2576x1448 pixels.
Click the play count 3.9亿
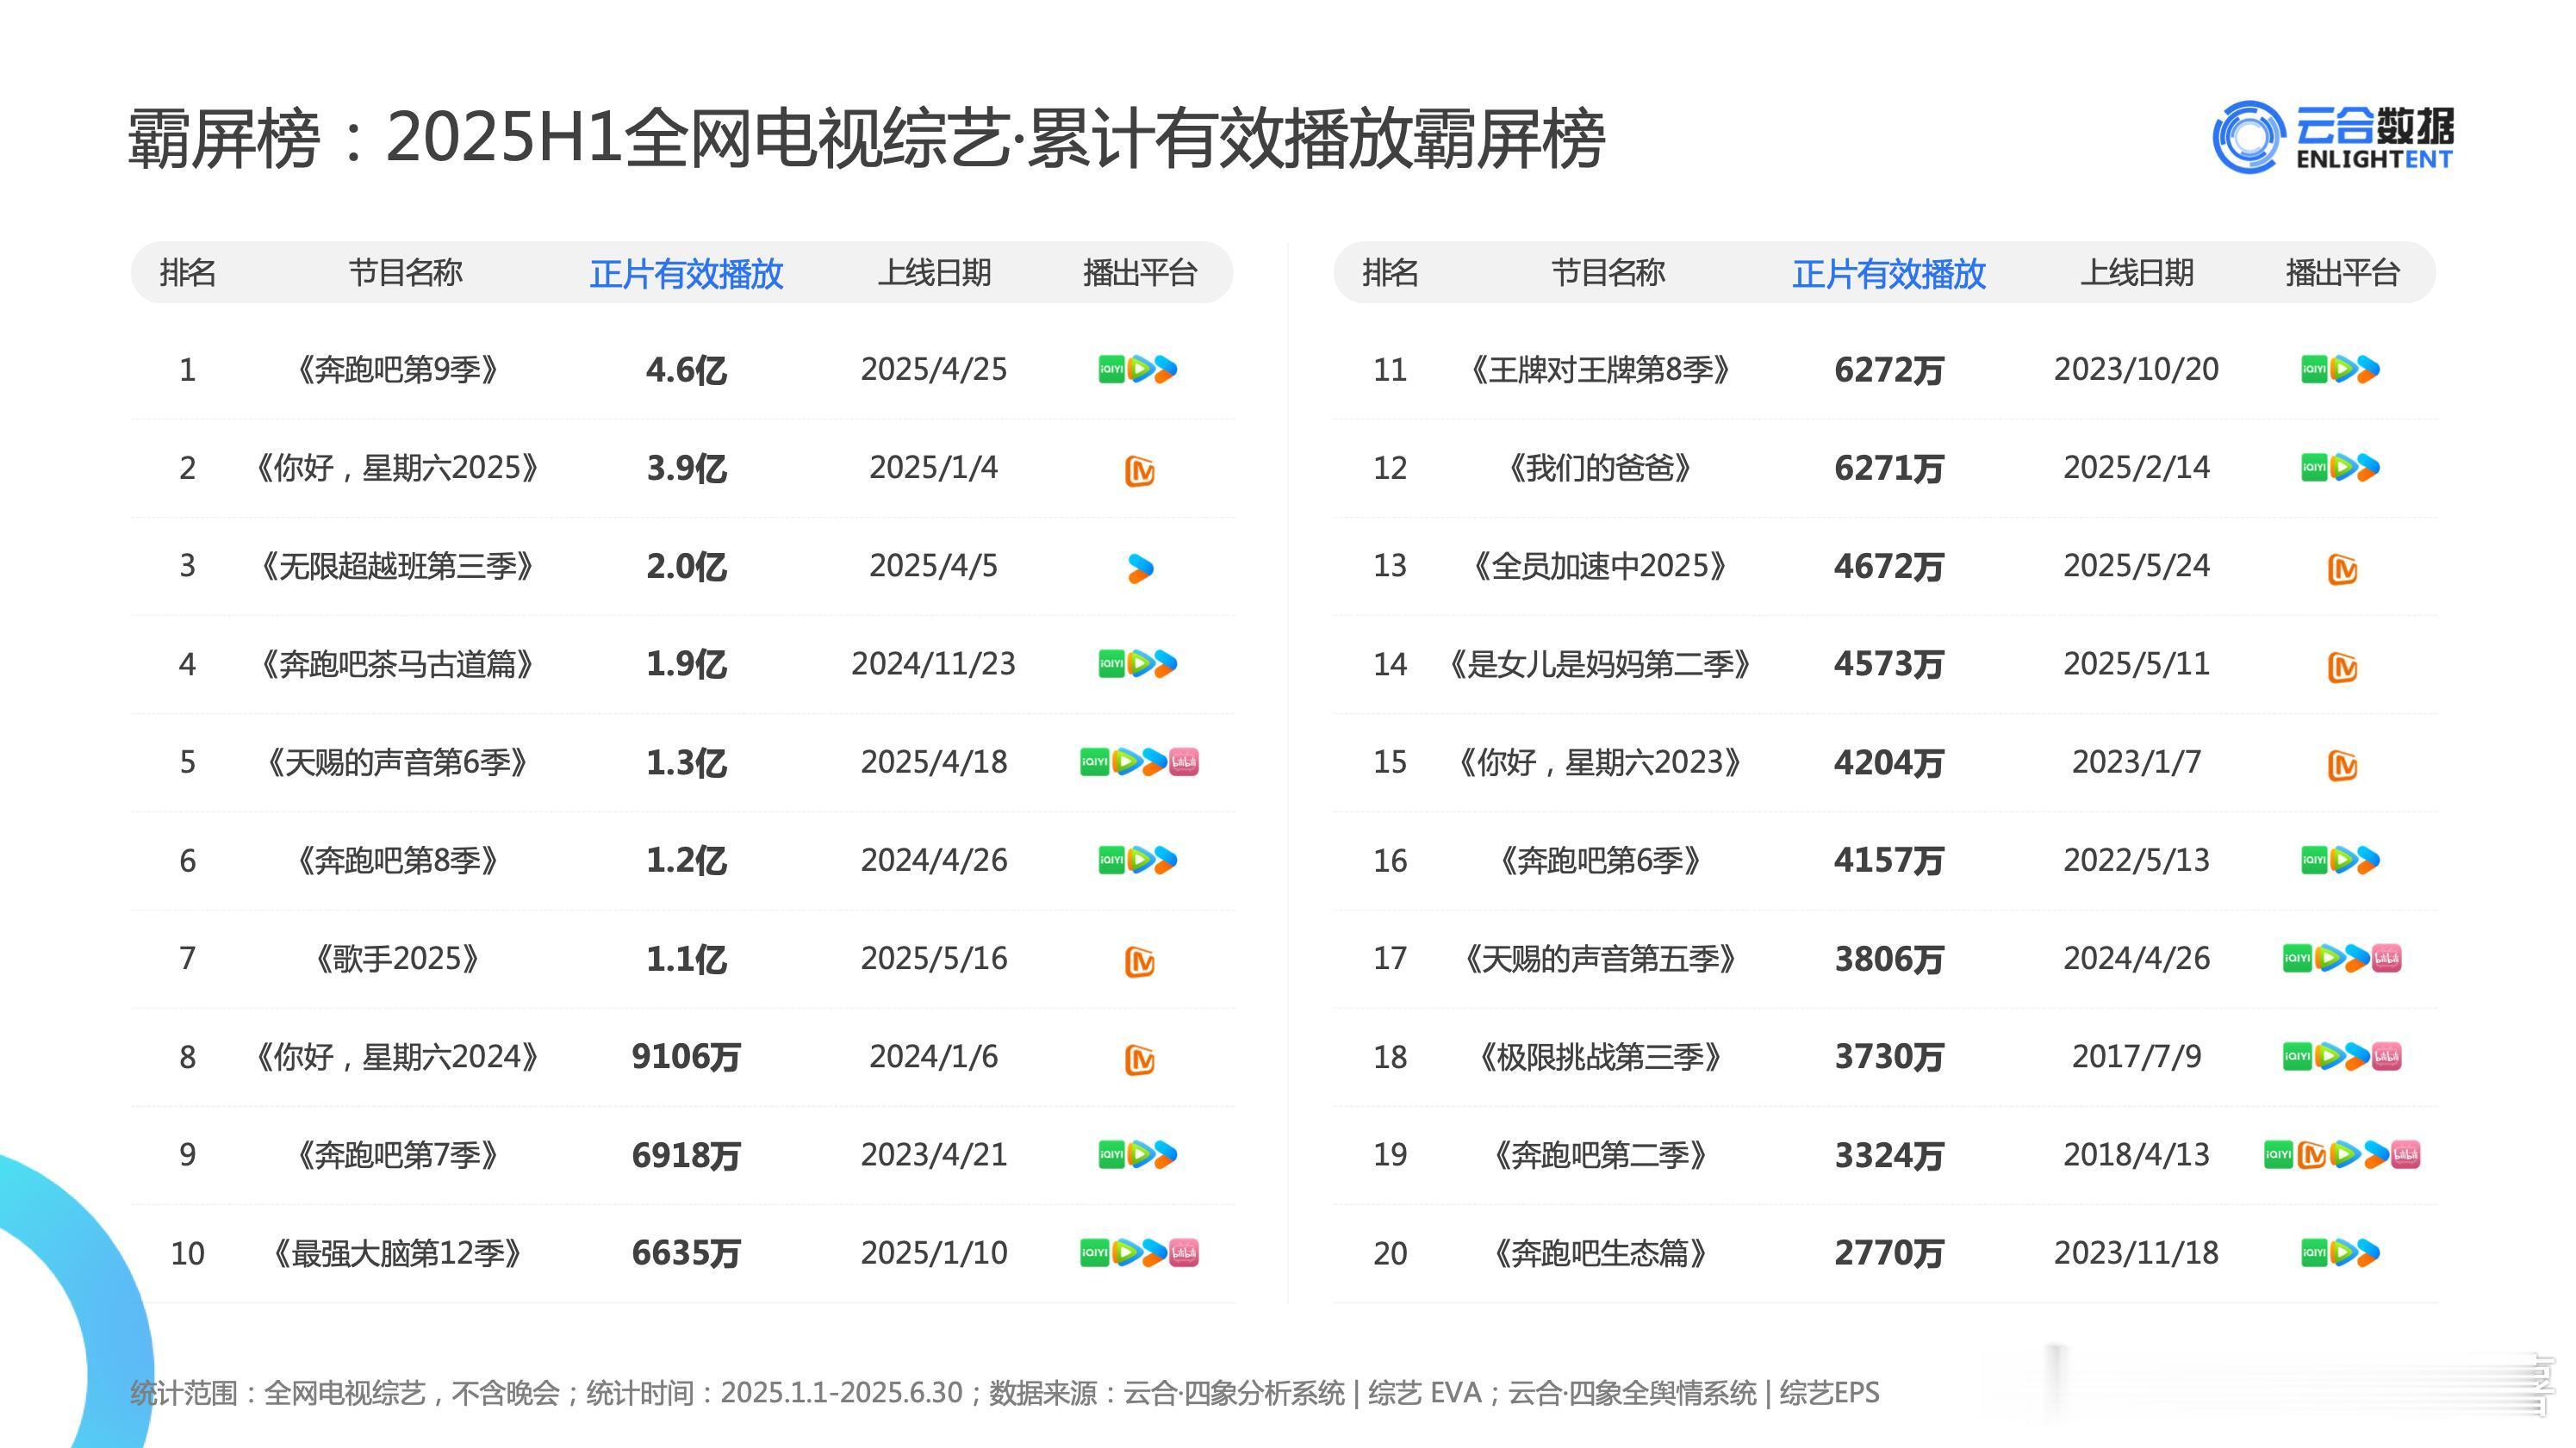pyautogui.click(x=686, y=468)
